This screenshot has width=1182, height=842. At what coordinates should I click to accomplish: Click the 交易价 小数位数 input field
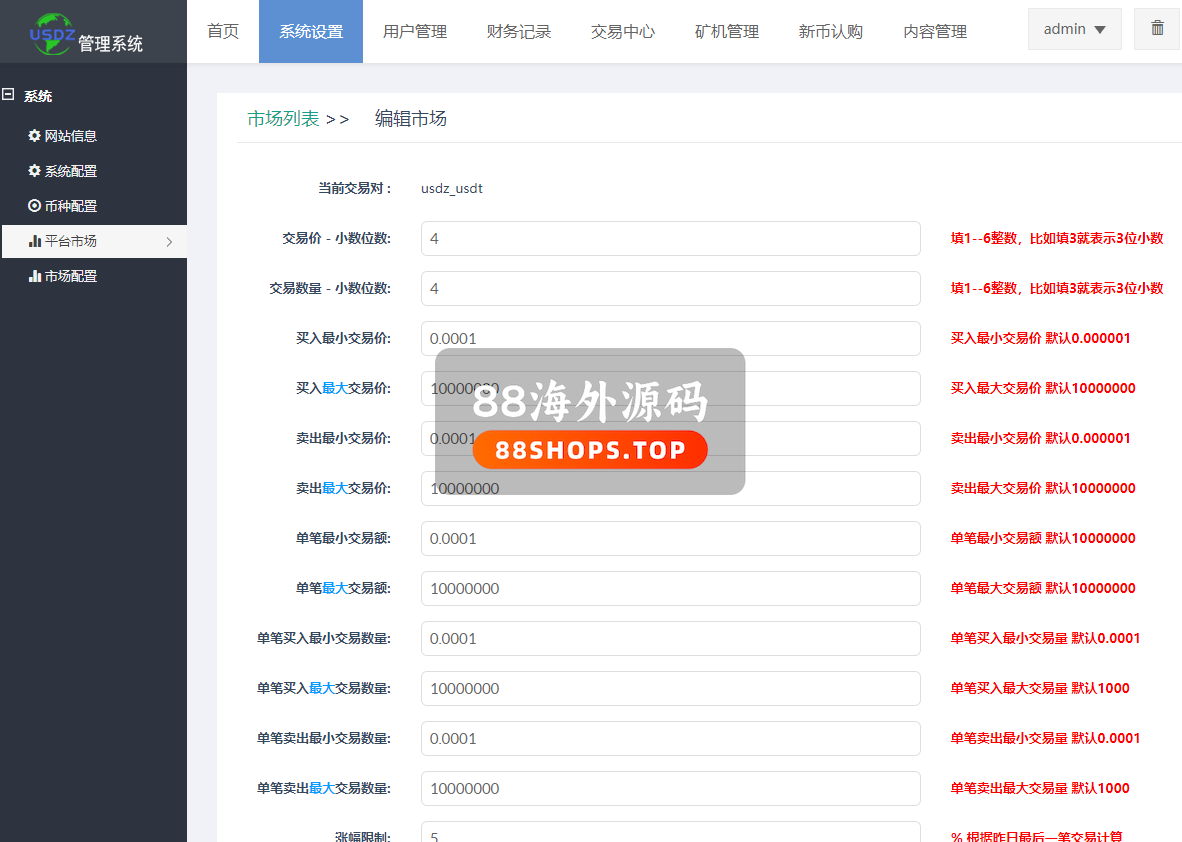coord(670,239)
